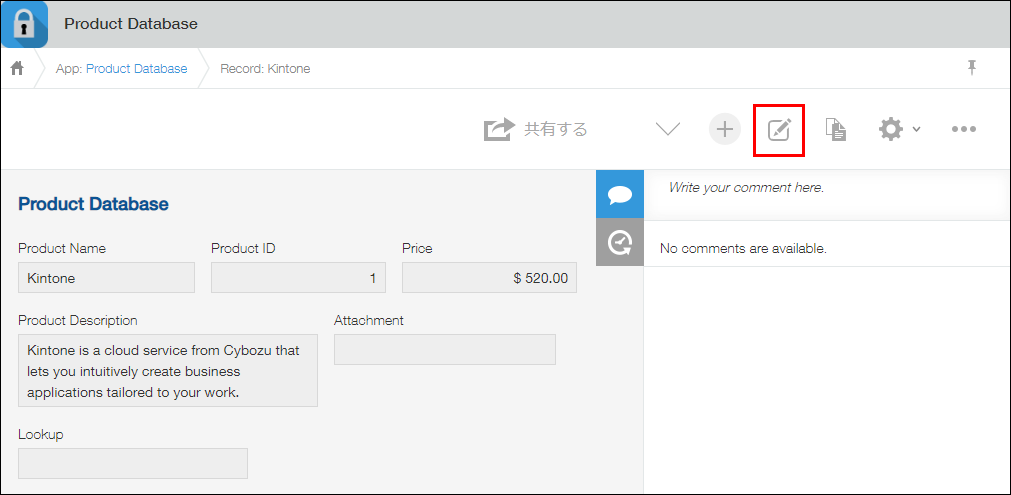Viewport: 1011px width, 495px height.
Task: Expand the downward chevron next to share
Action: coord(667,129)
